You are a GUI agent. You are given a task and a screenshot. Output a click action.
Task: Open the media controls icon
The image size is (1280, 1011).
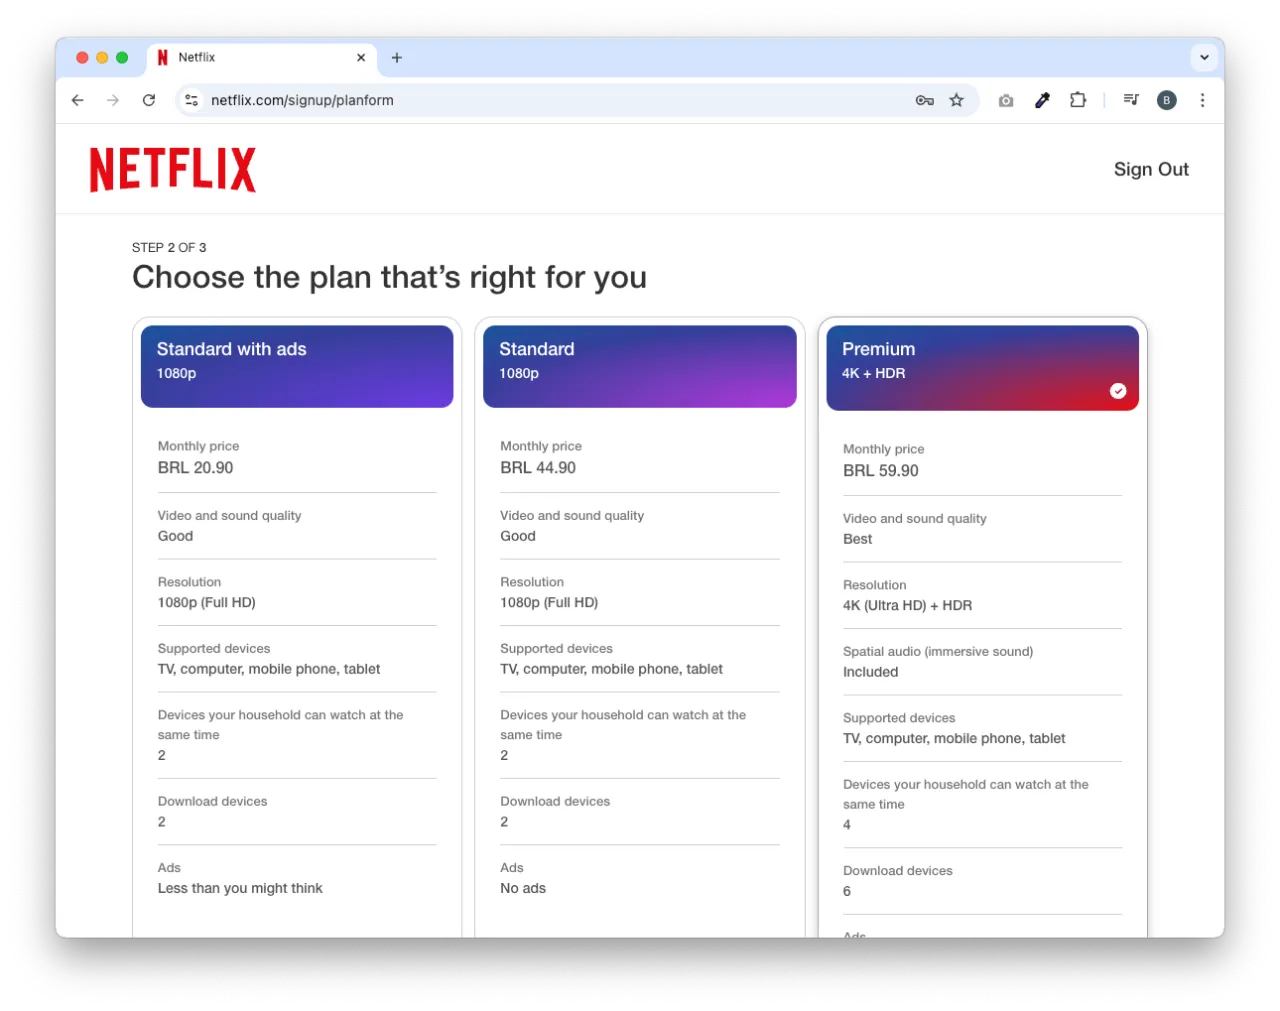(1130, 100)
